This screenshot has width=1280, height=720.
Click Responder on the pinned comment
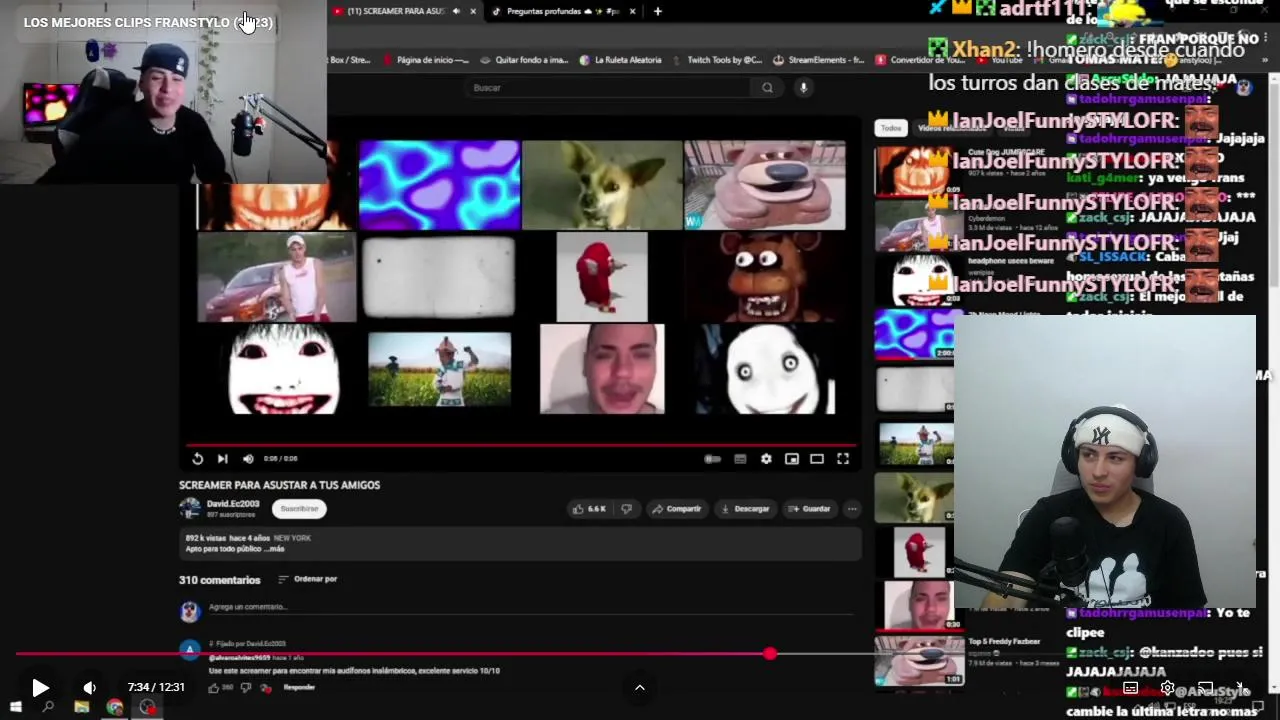(299, 688)
